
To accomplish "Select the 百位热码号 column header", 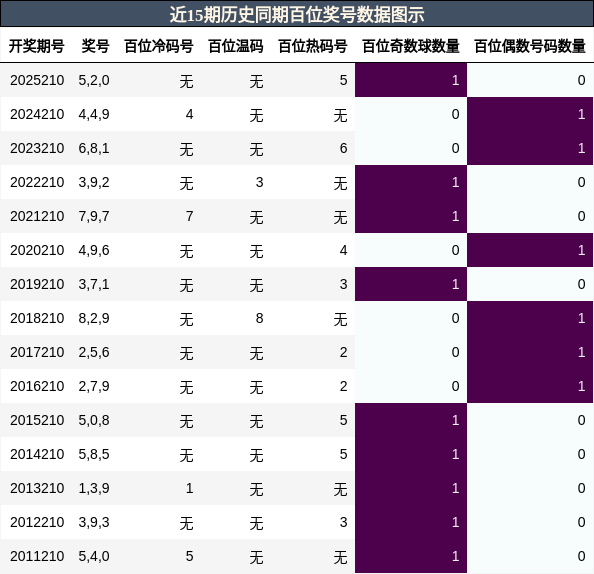I will point(313,46).
